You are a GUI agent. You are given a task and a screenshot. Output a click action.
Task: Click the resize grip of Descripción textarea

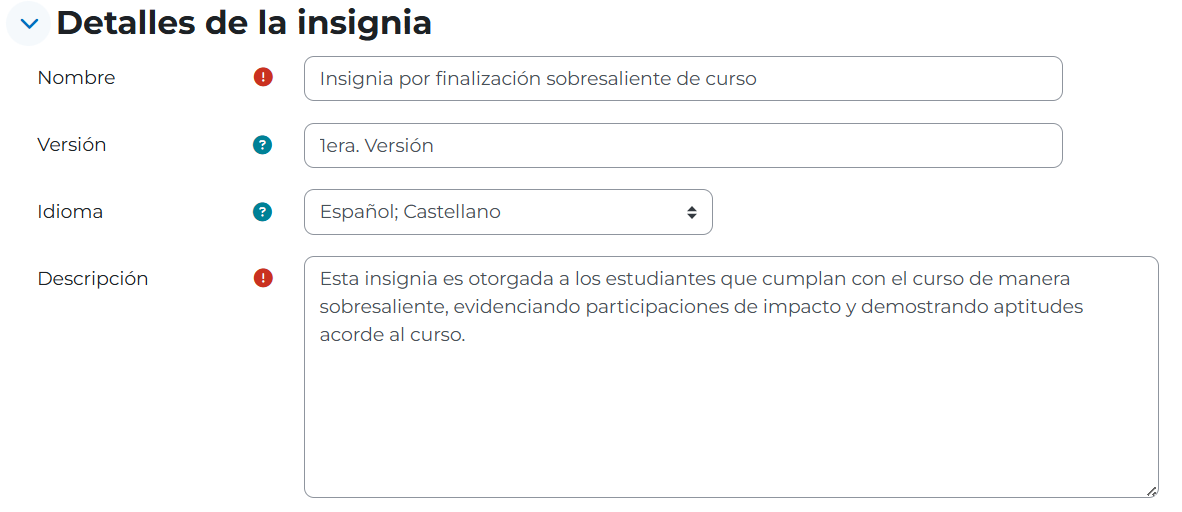[1151, 491]
